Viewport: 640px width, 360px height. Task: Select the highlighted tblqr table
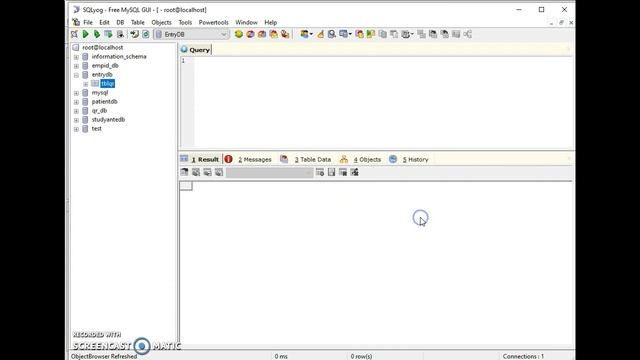(x=108, y=83)
